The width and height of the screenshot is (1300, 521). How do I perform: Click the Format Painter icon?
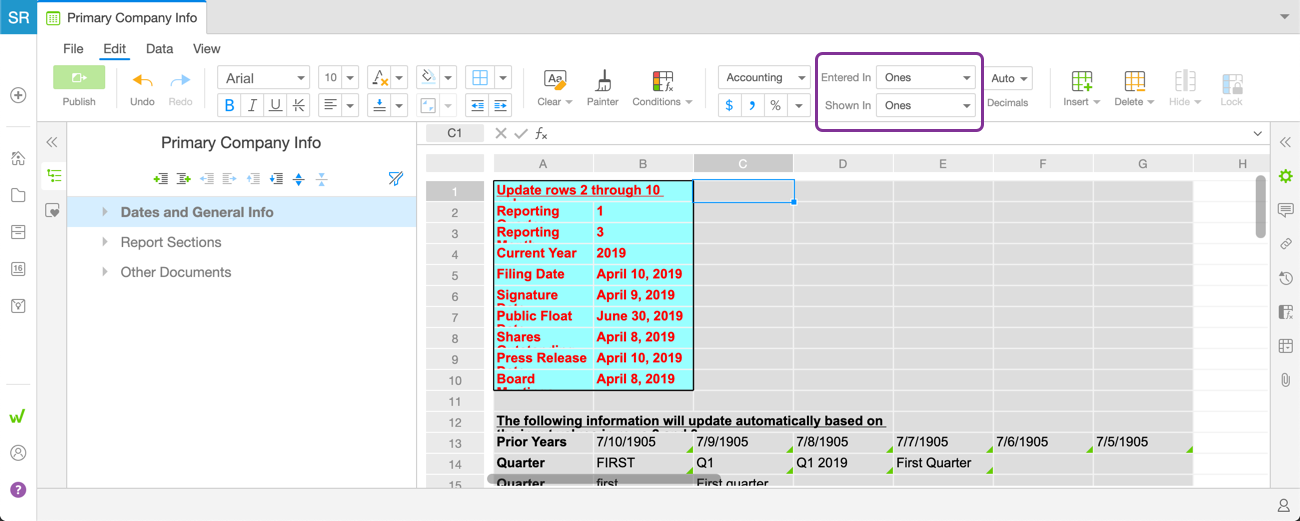(602, 81)
